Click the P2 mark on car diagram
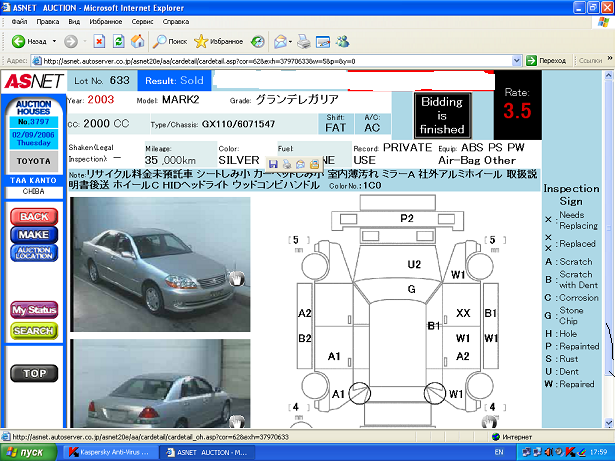Image resolution: width=615 pixels, height=461 pixels. [407, 218]
